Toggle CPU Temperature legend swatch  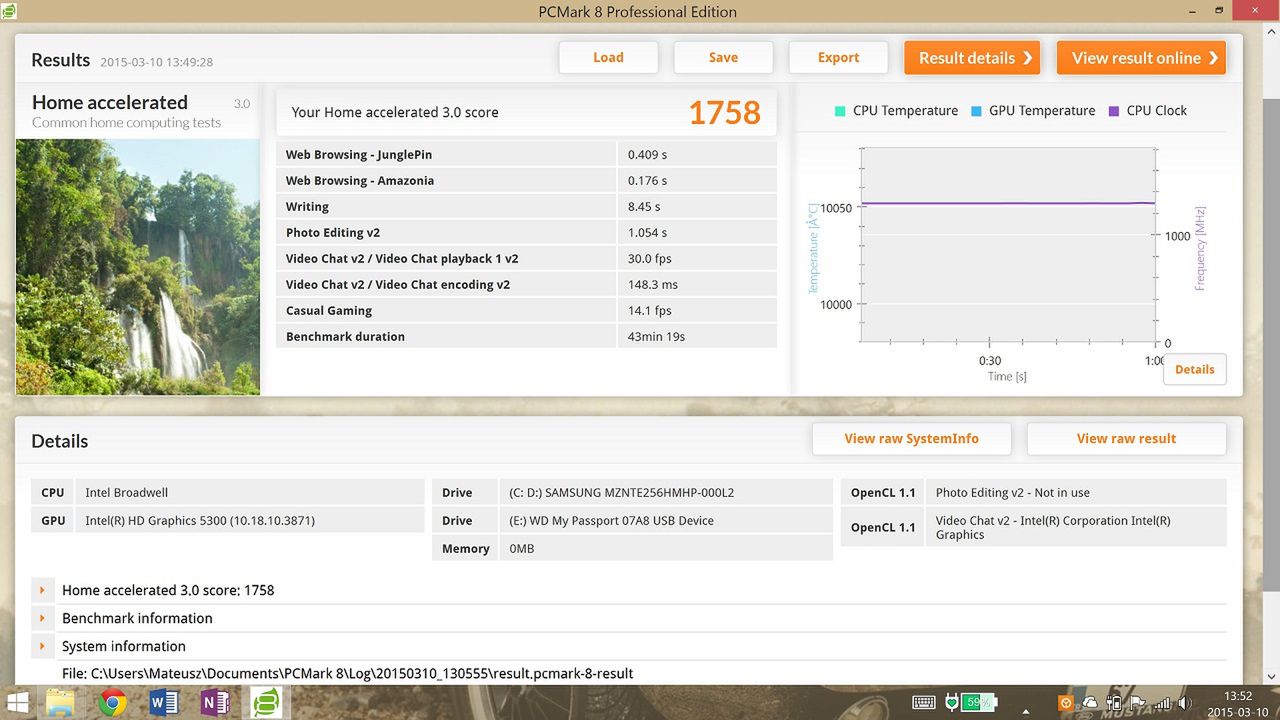840,111
